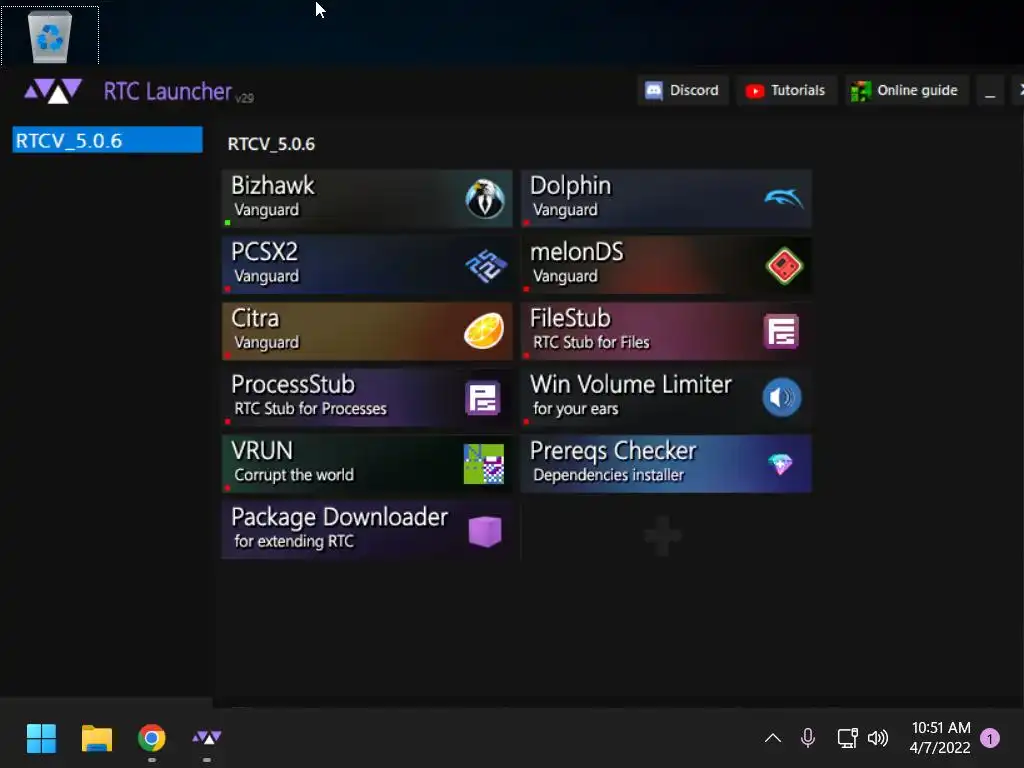This screenshot has height=768, width=1024.
Task: Minimize the RTC Launcher window
Action: pos(990,91)
